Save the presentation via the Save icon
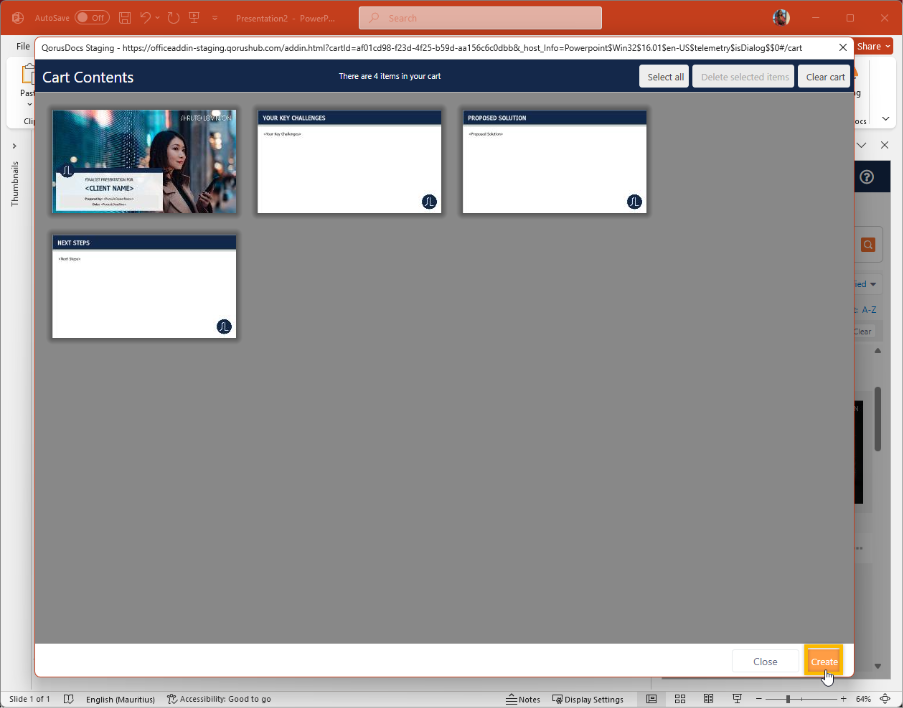Viewport: 903px width, 708px height. point(124,17)
